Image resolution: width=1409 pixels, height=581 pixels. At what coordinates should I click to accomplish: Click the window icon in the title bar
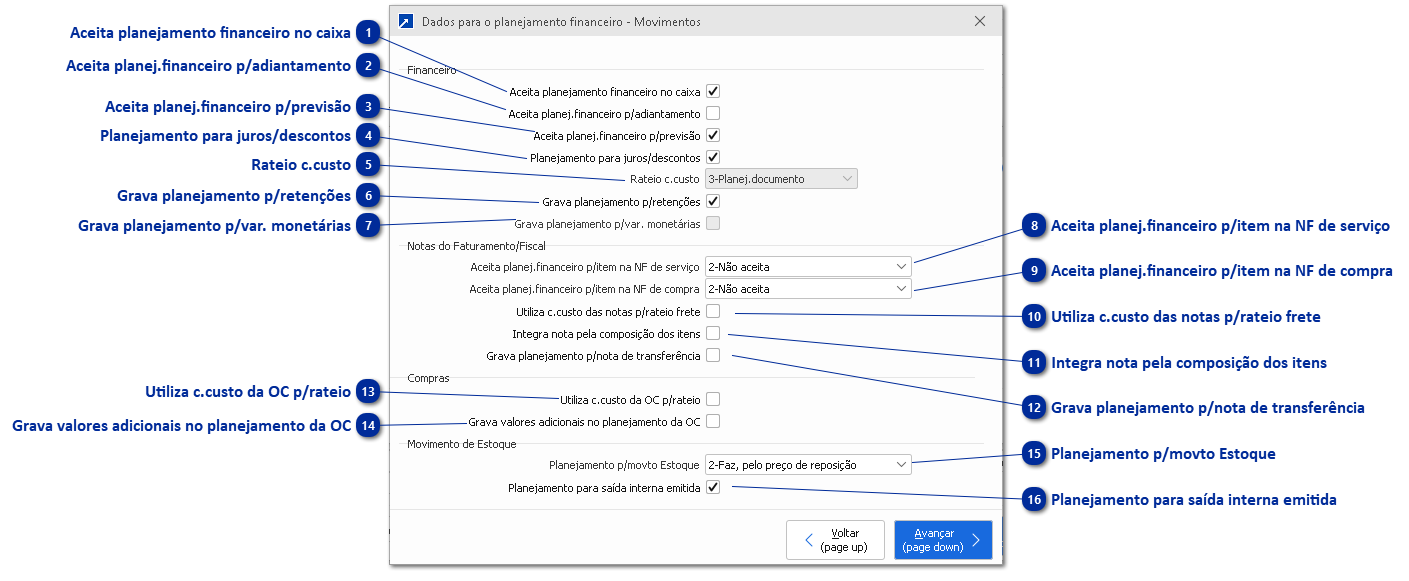[405, 21]
